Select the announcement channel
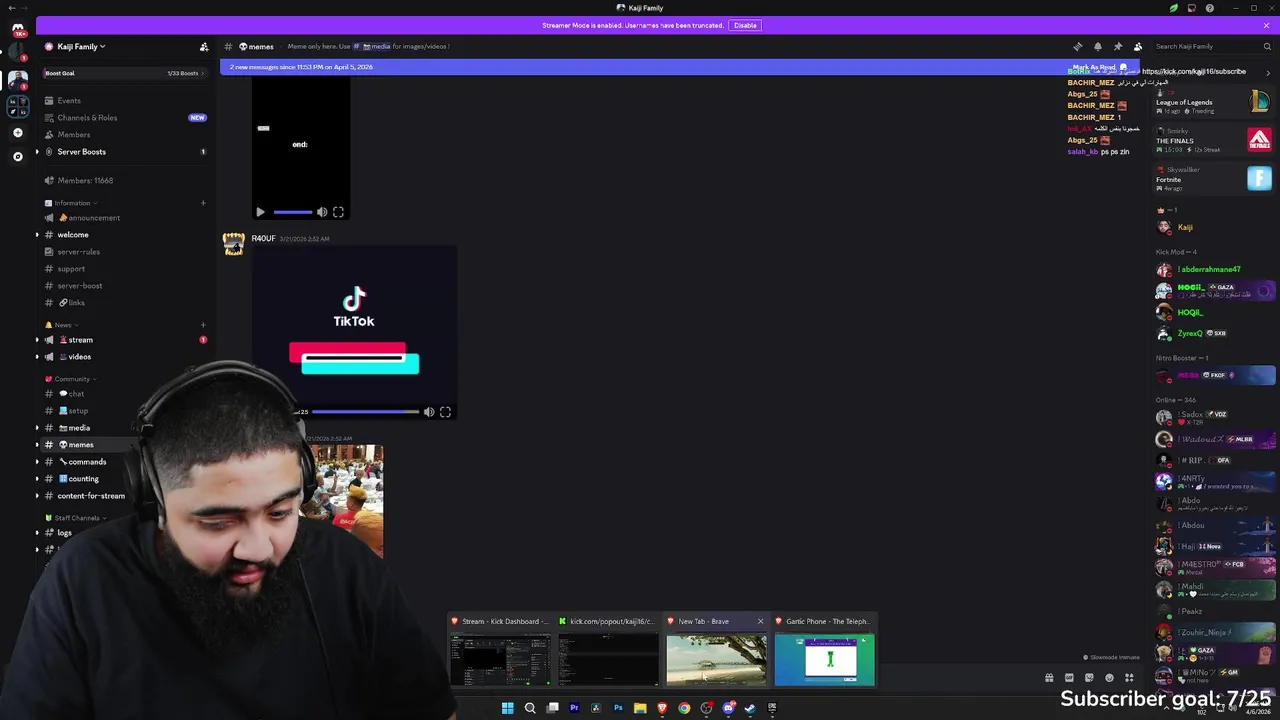 coord(124,218)
